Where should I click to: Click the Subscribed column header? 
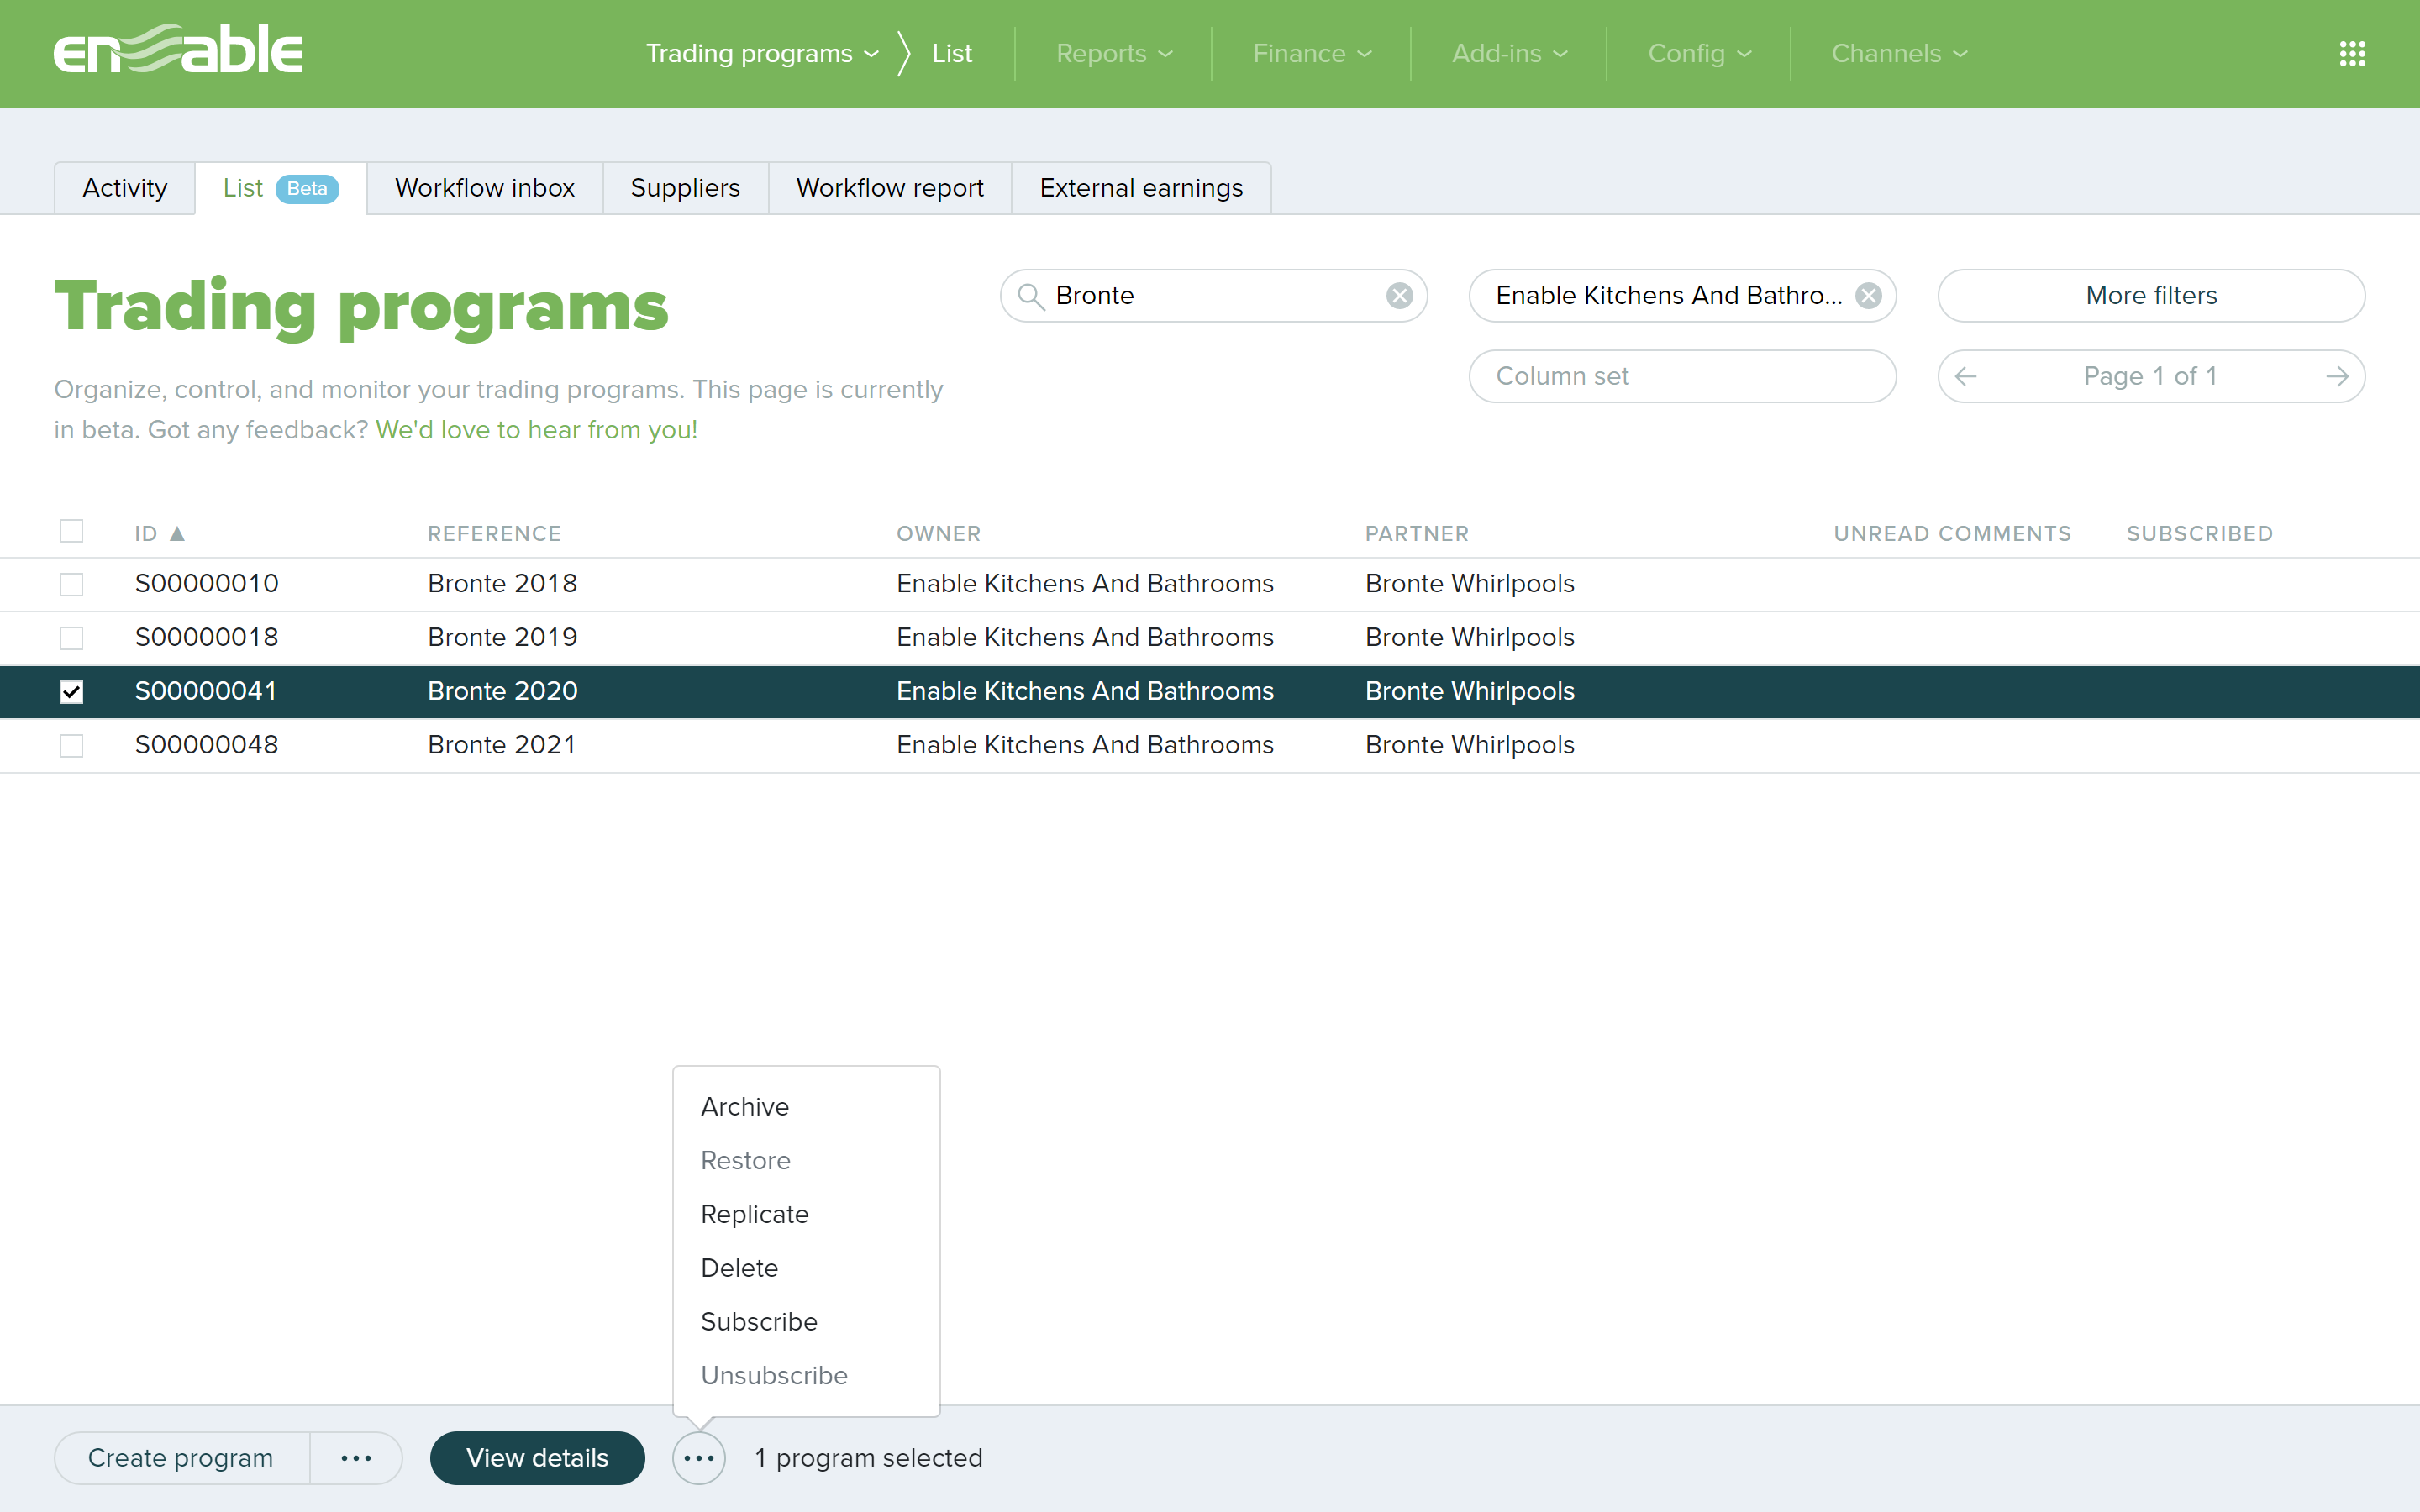tap(2200, 534)
